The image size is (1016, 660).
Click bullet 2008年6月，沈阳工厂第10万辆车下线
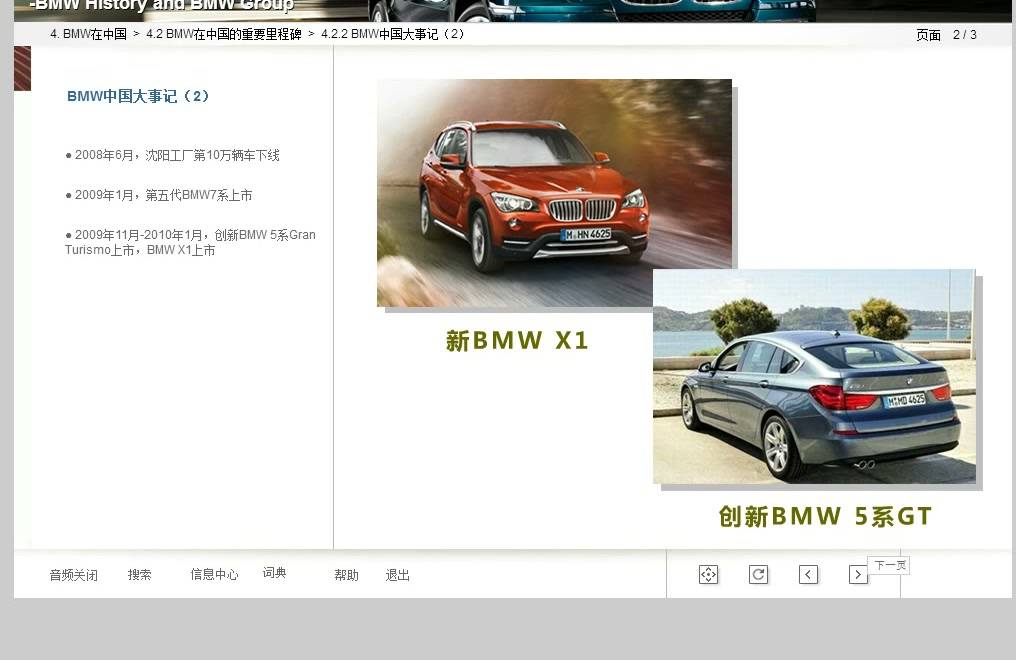[x=172, y=155]
